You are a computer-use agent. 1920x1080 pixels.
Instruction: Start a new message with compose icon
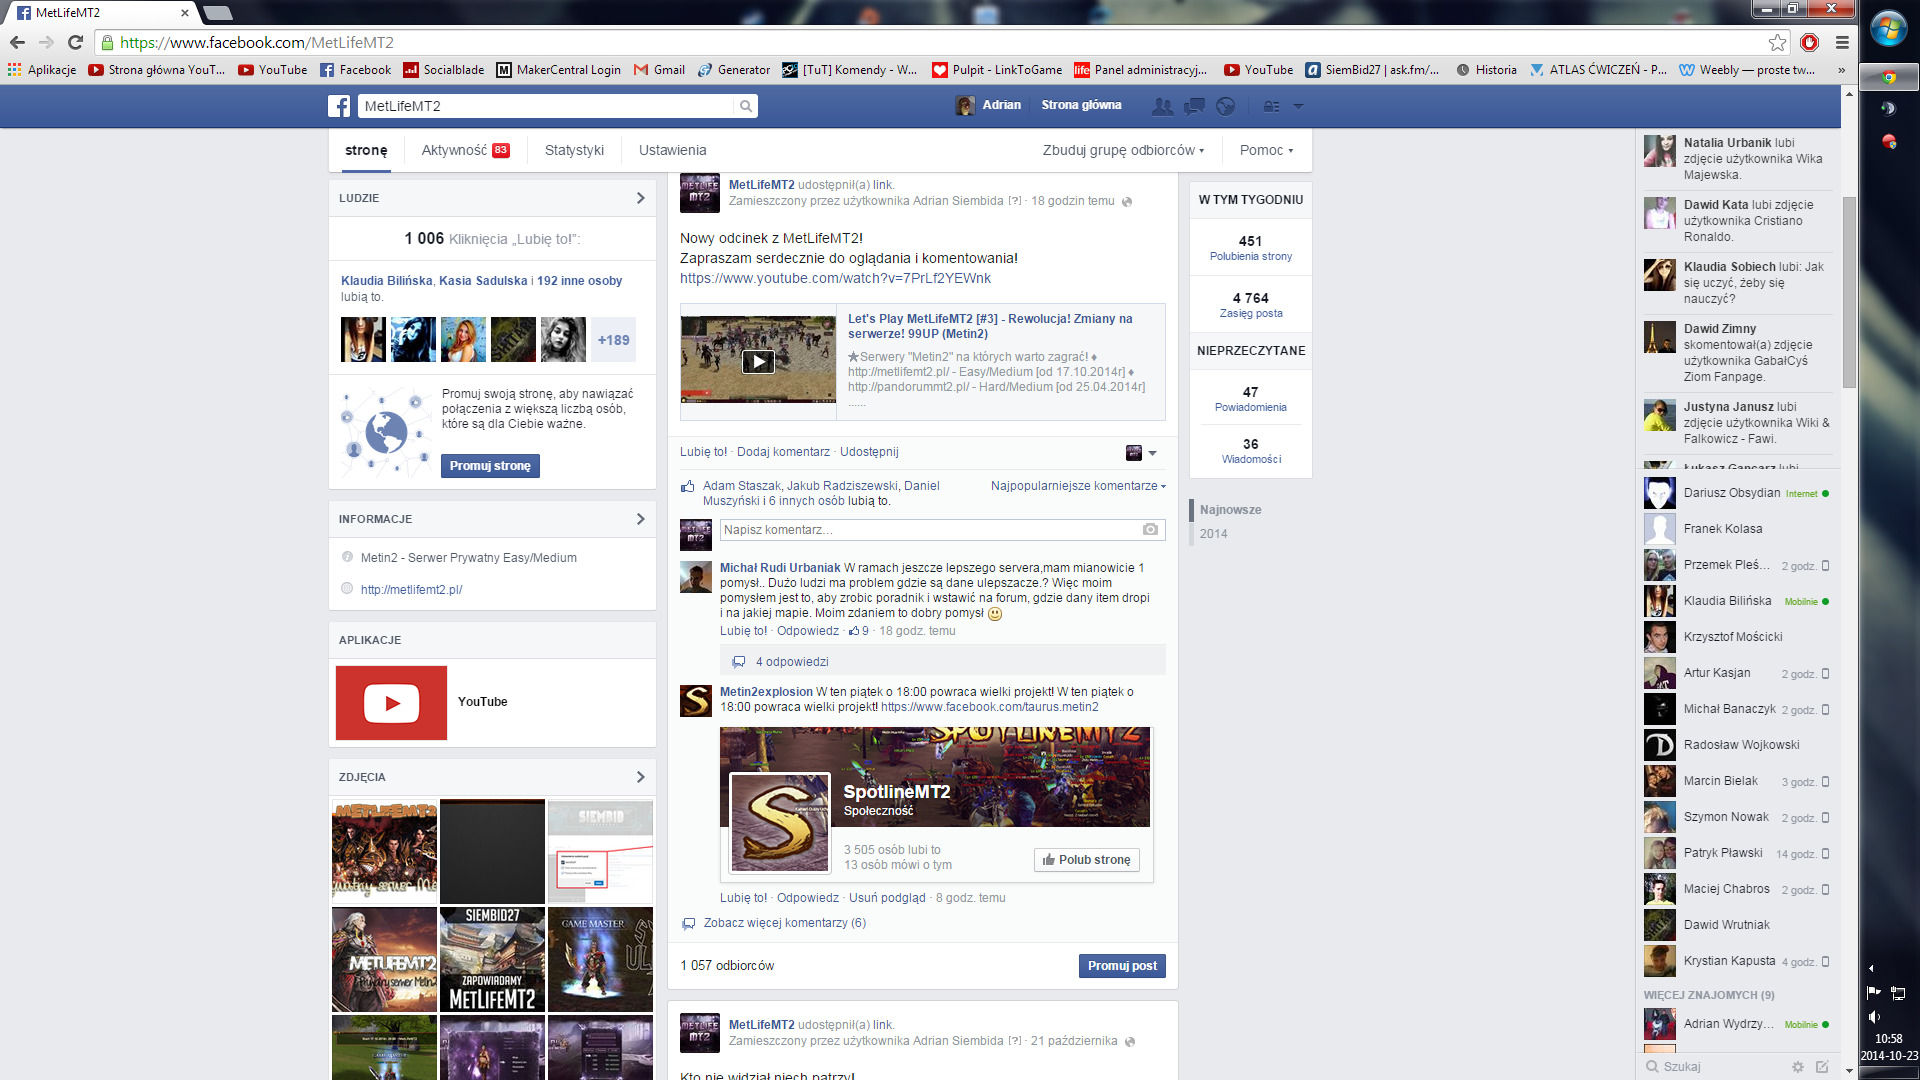coord(1822,1067)
